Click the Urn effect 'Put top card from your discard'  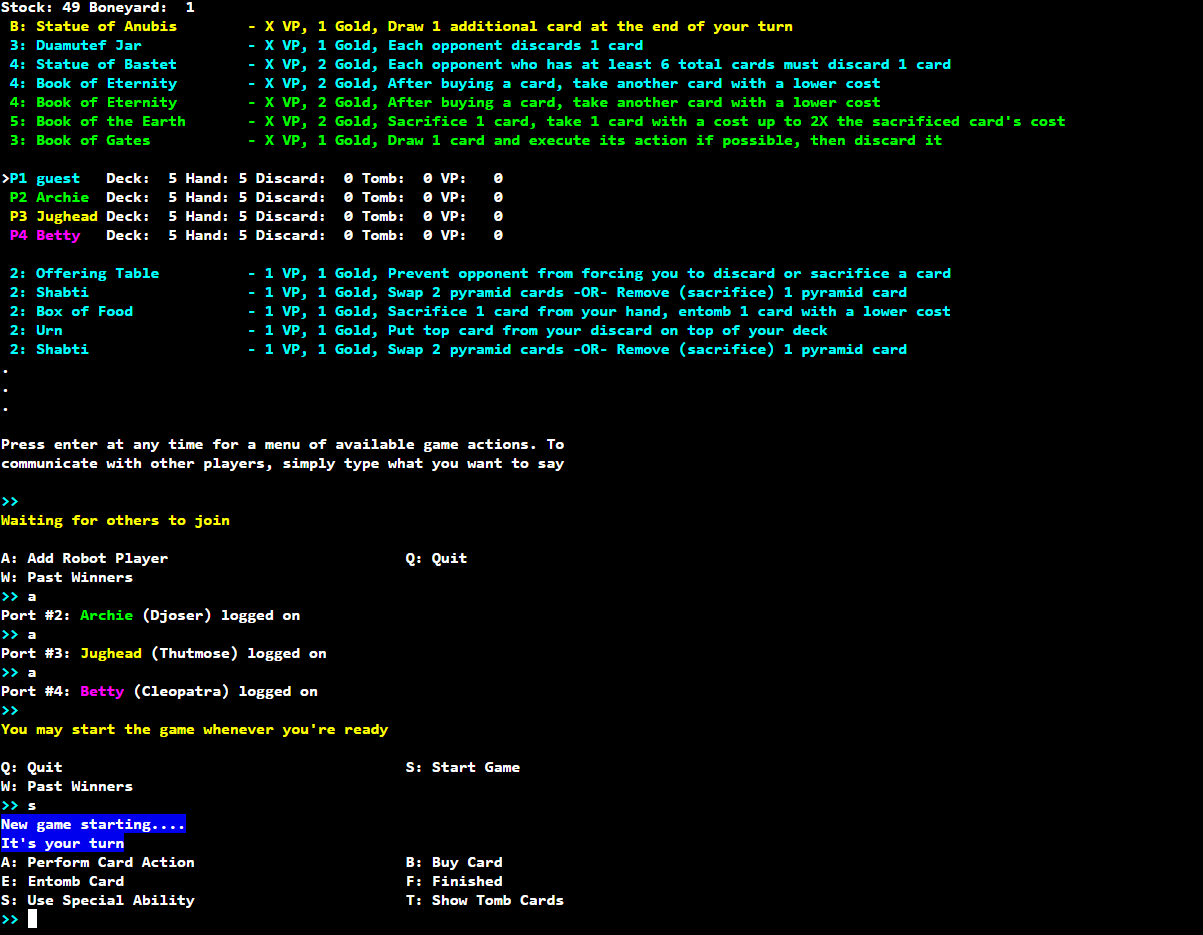[516, 330]
